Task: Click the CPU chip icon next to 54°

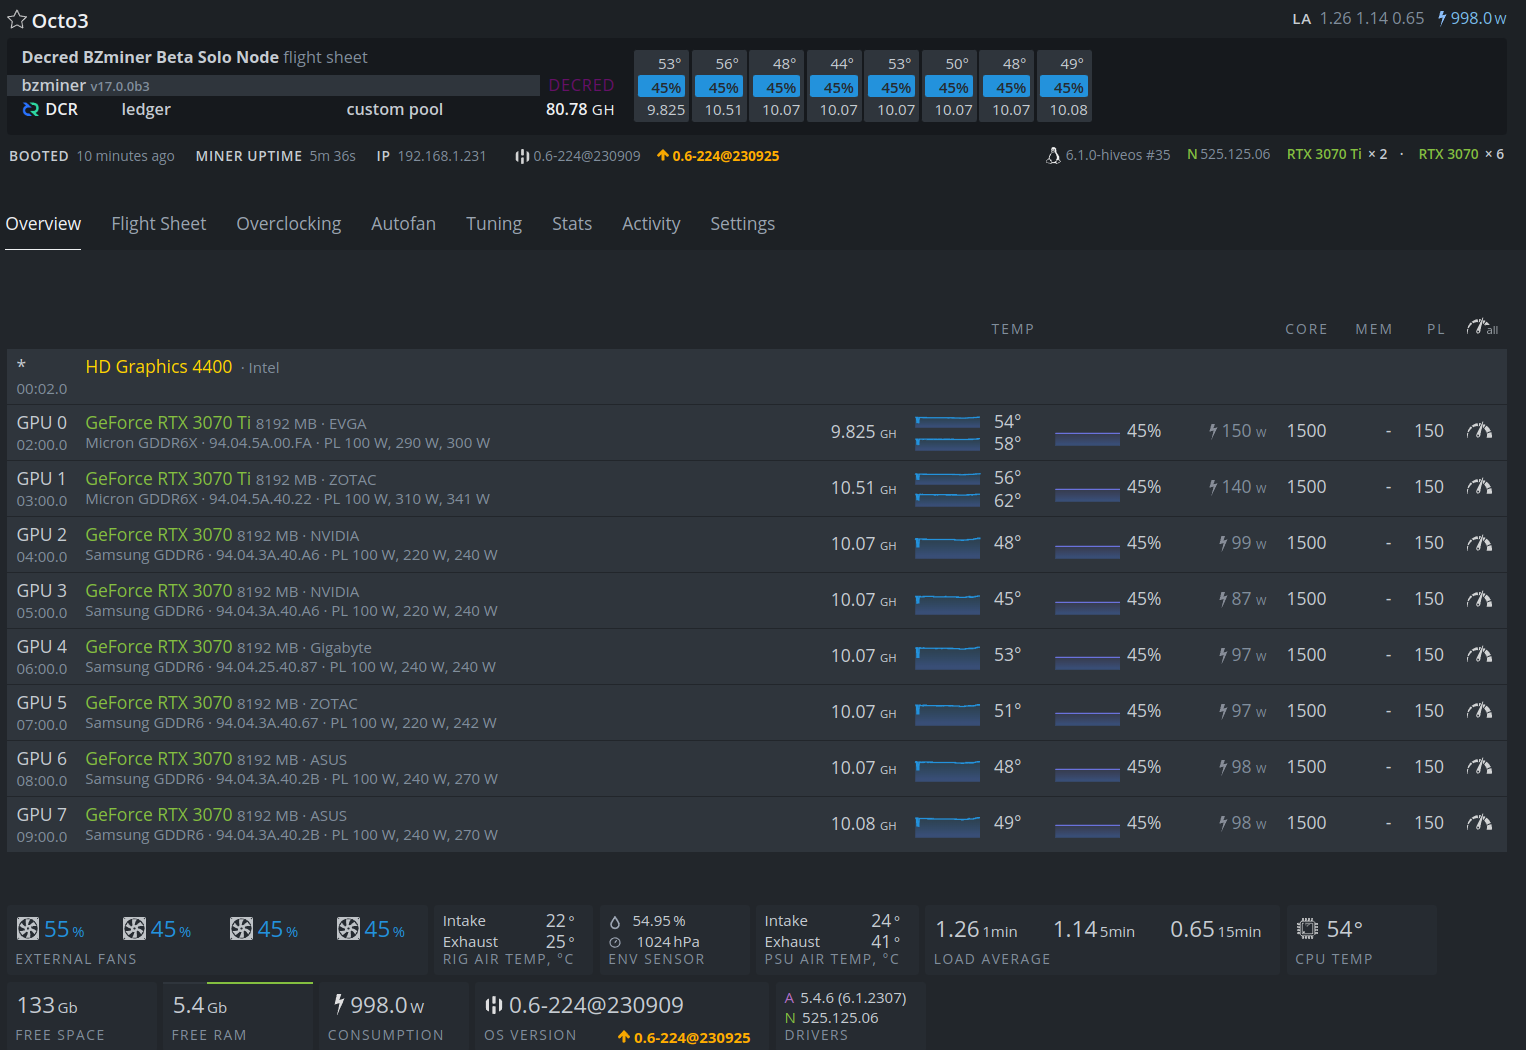Action: tap(1308, 928)
